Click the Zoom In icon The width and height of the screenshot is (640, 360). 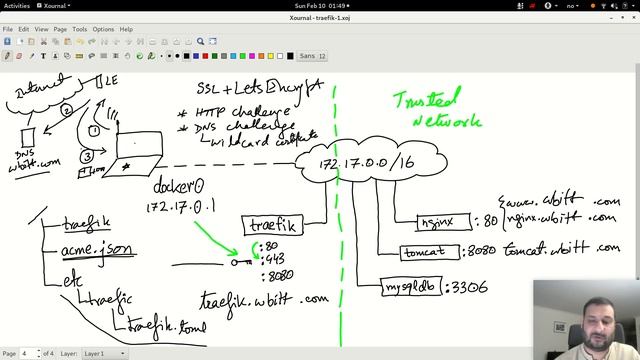(177, 41)
